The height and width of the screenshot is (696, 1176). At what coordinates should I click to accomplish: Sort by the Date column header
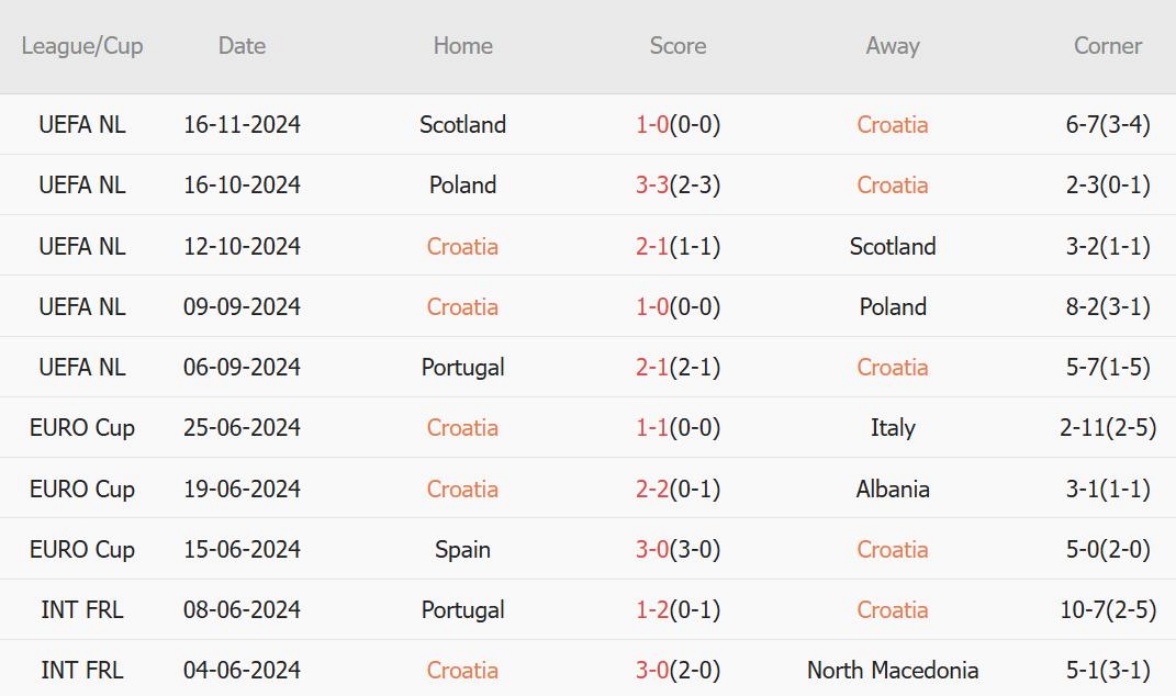[242, 46]
